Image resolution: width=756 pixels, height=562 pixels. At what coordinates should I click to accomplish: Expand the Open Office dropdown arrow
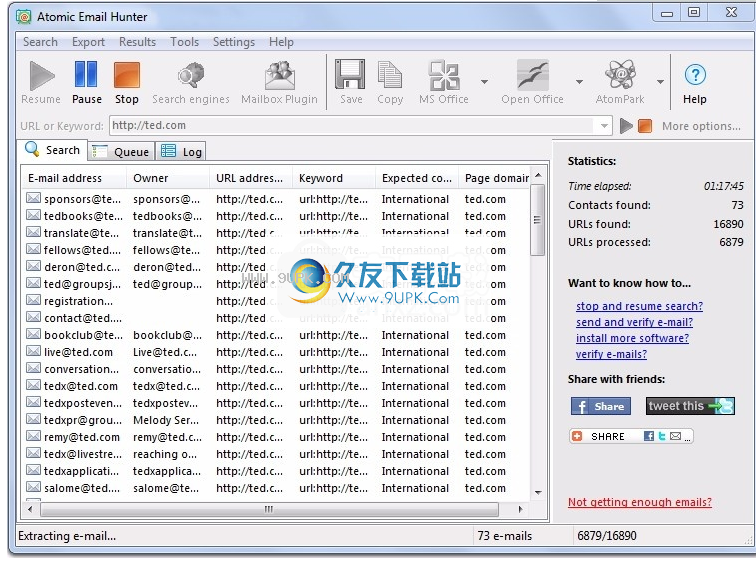pyautogui.click(x=579, y=82)
